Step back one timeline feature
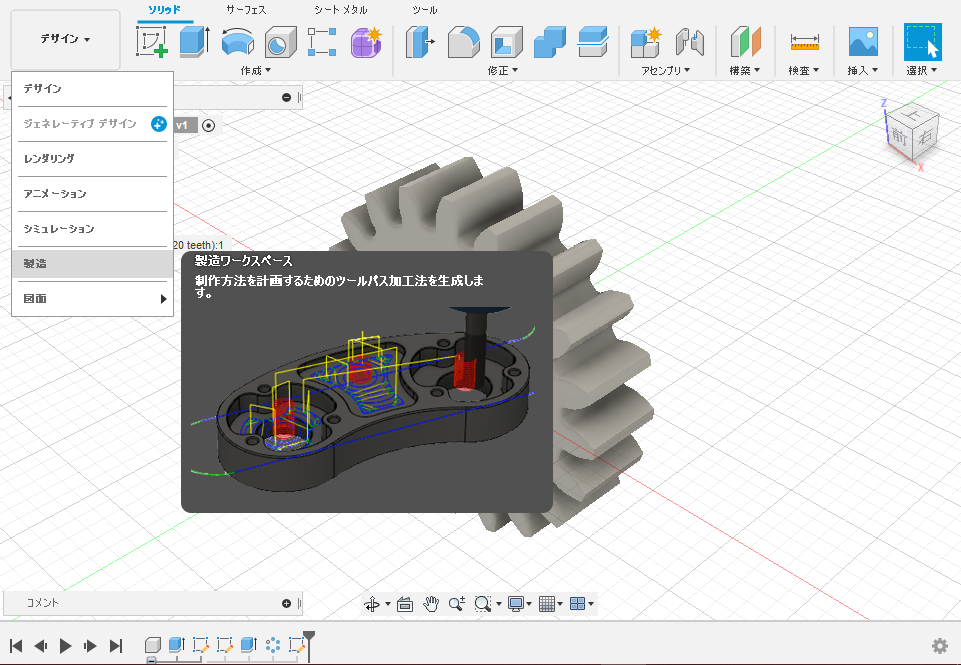The height and width of the screenshot is (665, 961). [x=41, y=645]
